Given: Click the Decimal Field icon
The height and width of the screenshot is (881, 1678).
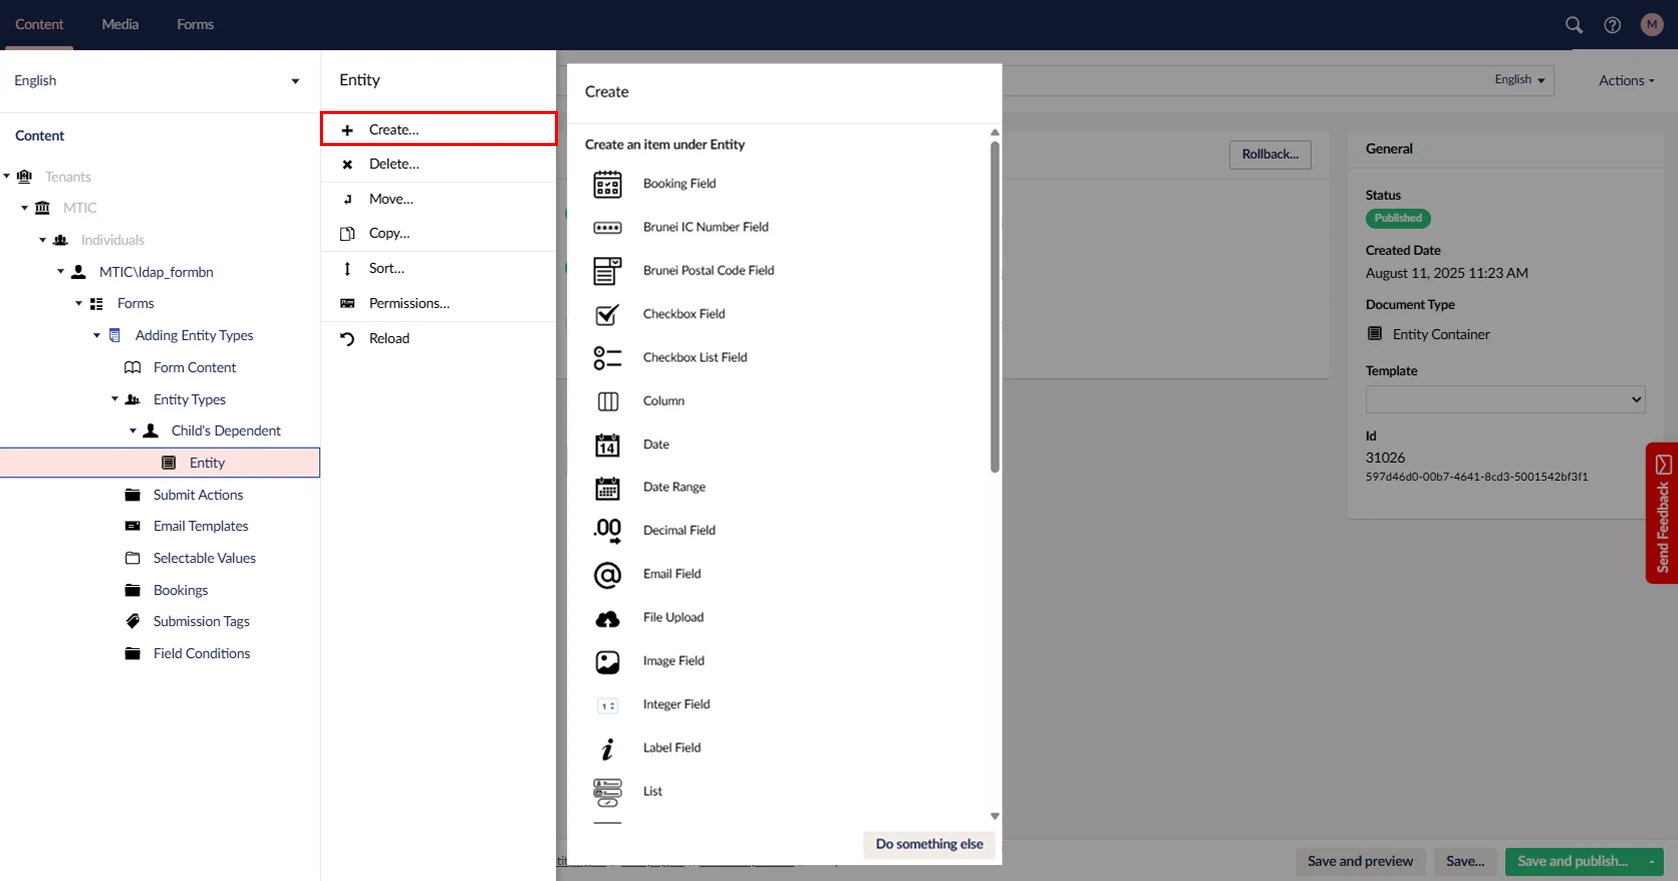Looking at the screenshot, I should coord(607,531).
